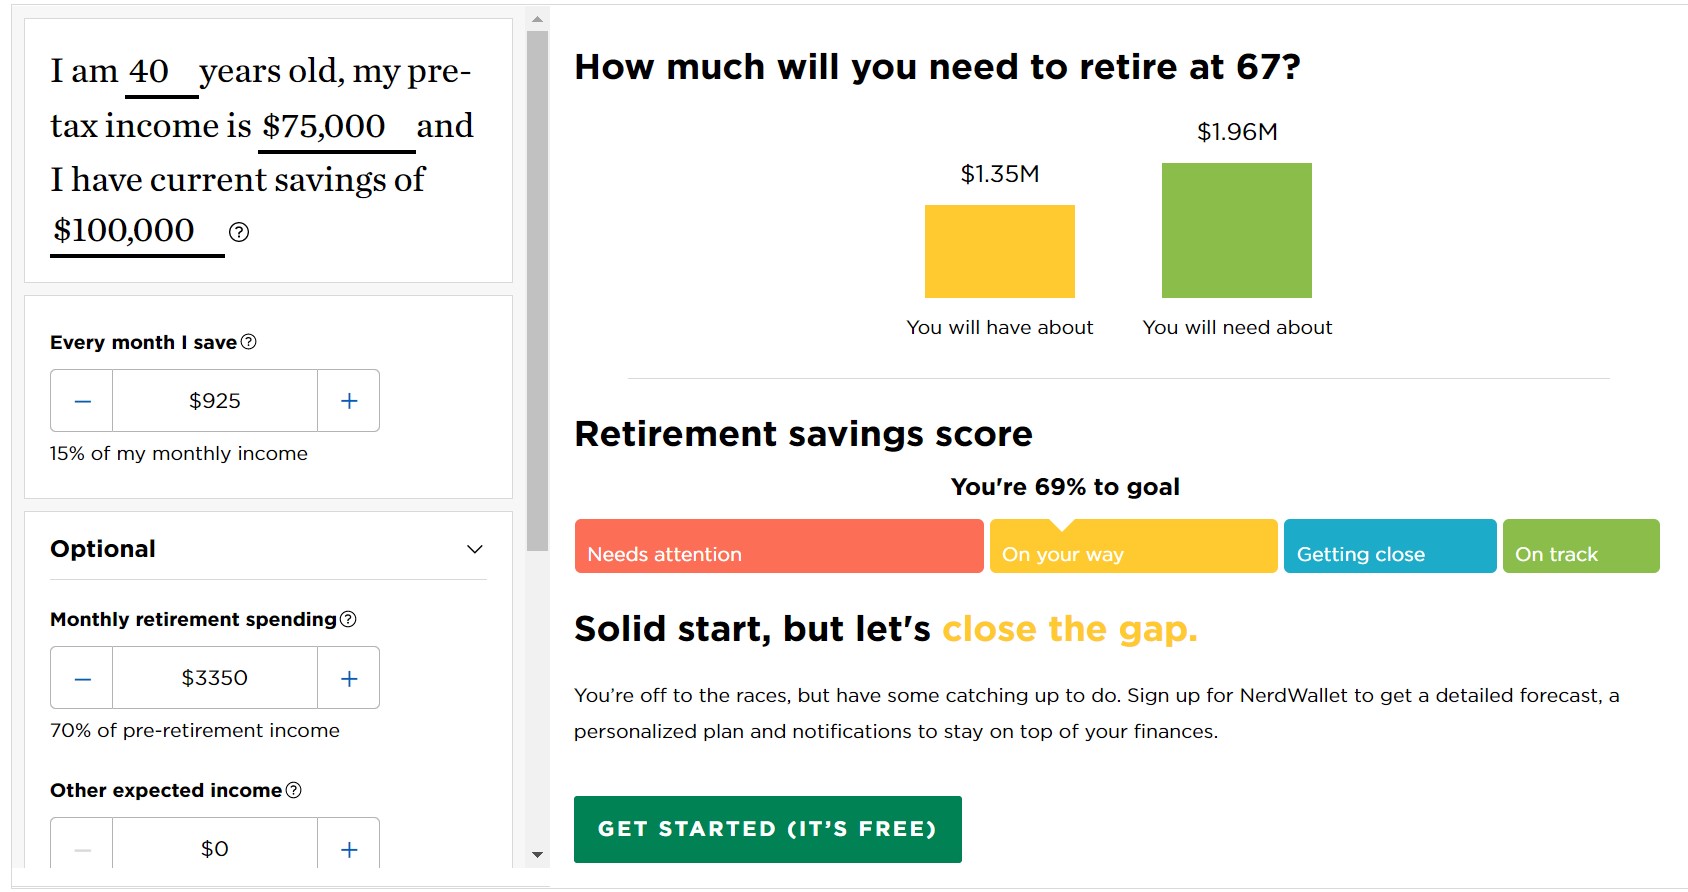This screenshot has width=1688, height=892.
Task: Click the monthly savings $925 field
Action: point(215,401)
